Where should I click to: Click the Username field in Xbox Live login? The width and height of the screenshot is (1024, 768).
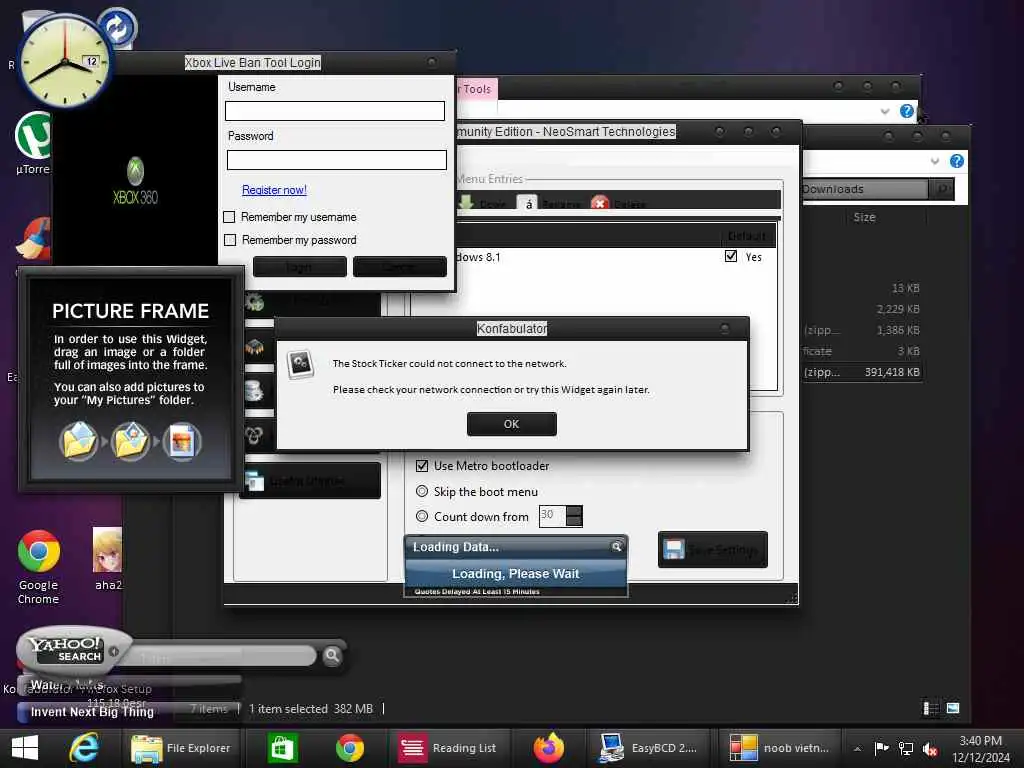point(335,110)
